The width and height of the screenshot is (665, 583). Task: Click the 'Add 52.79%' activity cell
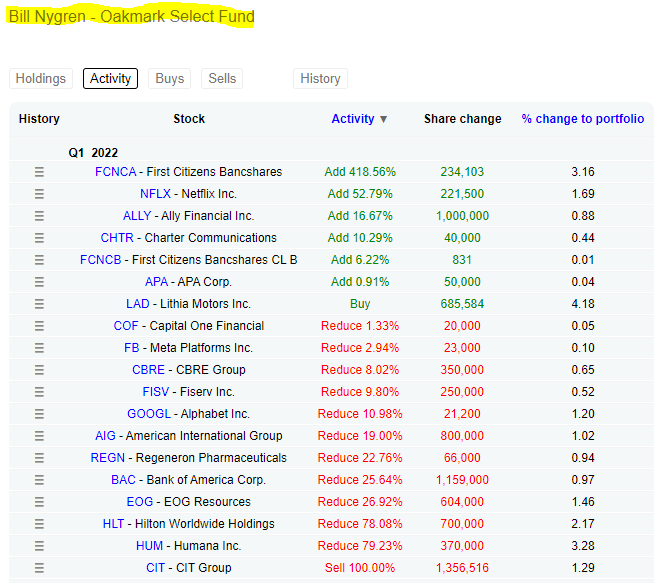coord(360,194)
